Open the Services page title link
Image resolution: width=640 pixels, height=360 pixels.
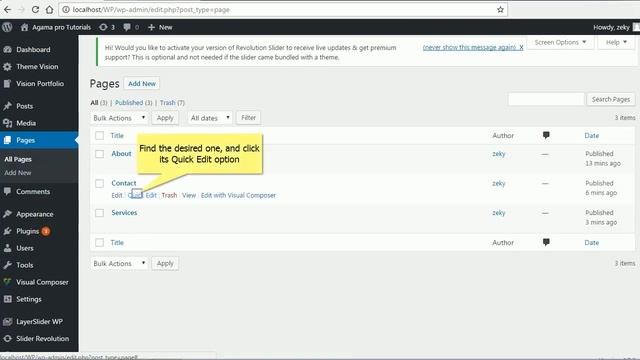point(124,213)
